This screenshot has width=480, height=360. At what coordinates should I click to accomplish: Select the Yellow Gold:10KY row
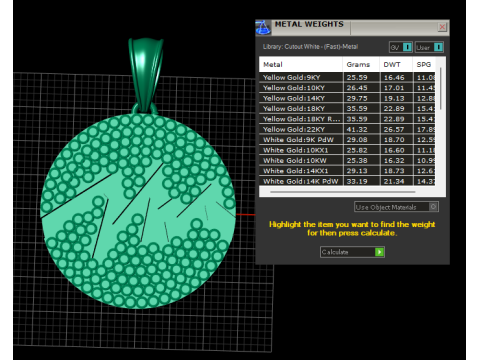347,88
